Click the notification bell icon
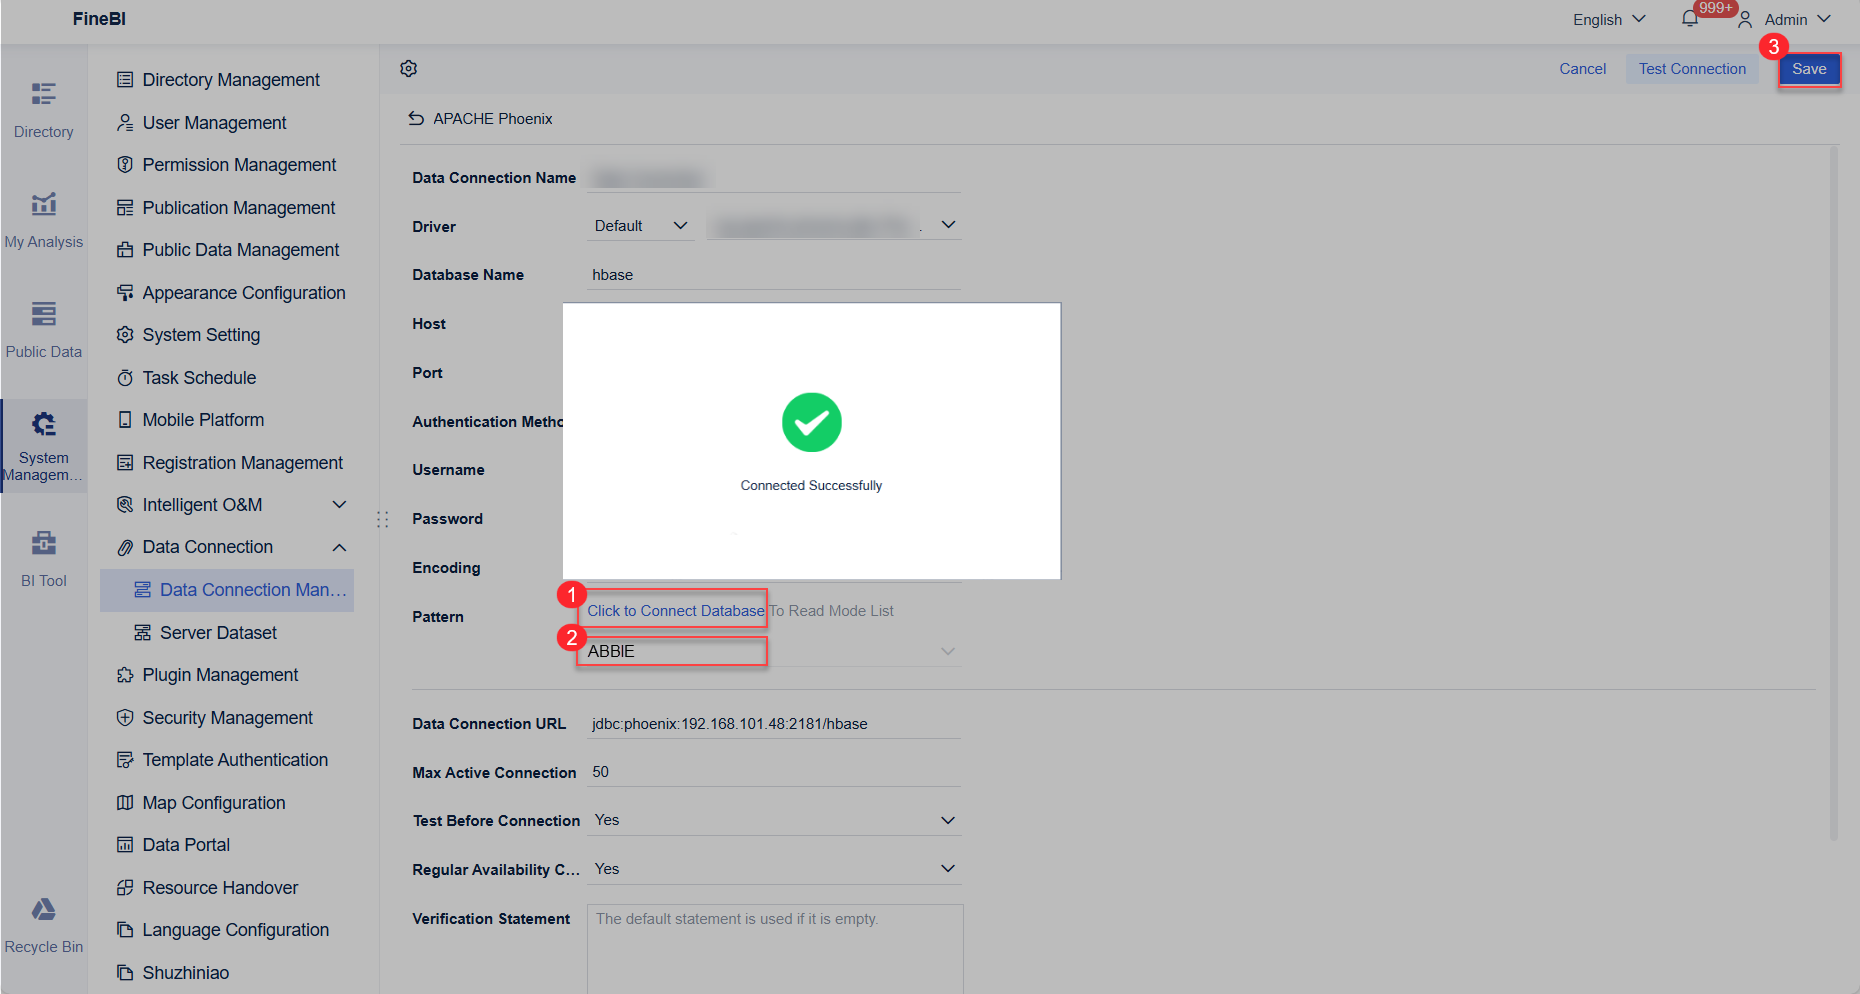This screenshot has width=1860, height=994. pos(1690,19)
